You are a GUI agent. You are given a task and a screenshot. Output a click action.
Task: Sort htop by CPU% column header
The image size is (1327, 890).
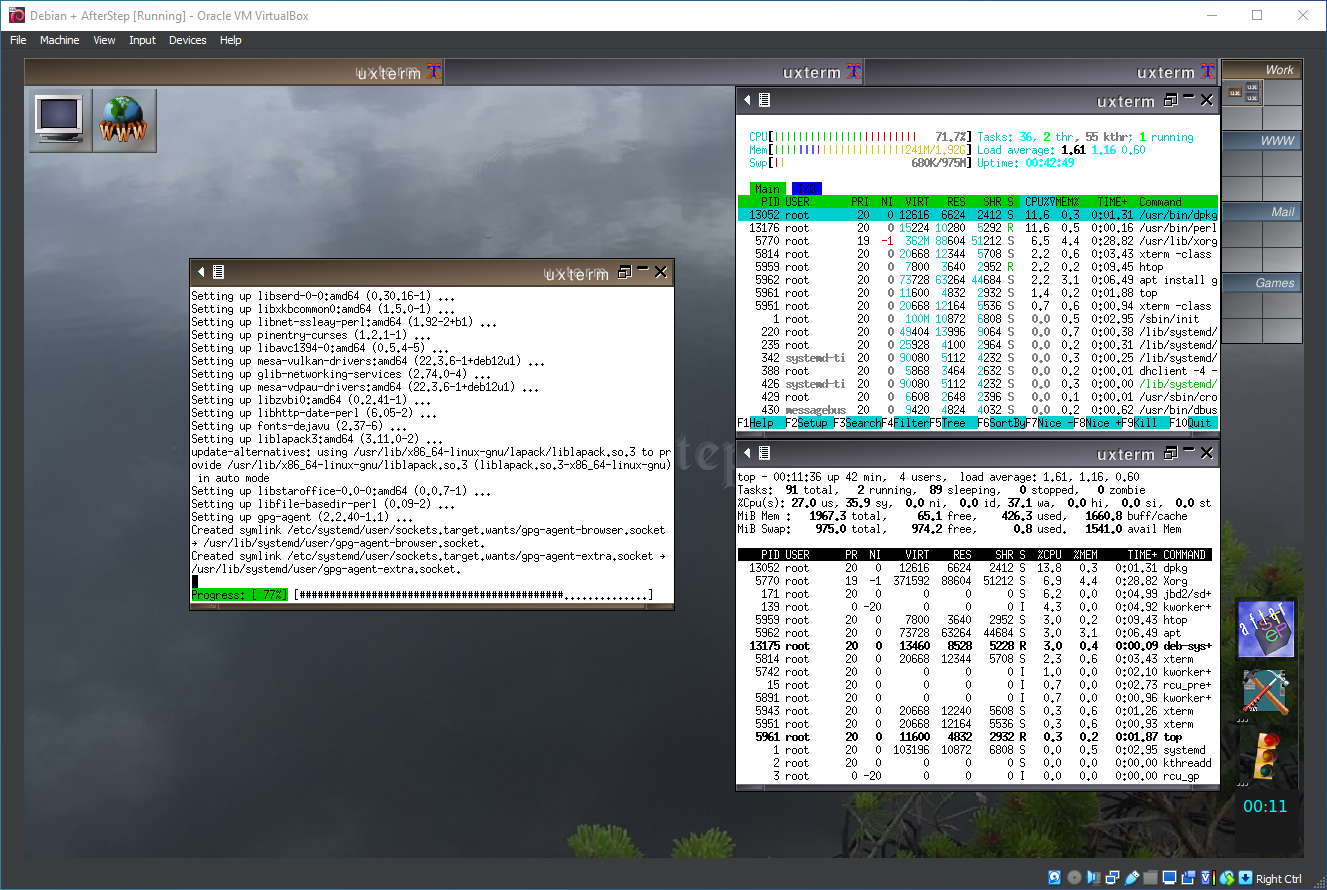click(1040, 202)
